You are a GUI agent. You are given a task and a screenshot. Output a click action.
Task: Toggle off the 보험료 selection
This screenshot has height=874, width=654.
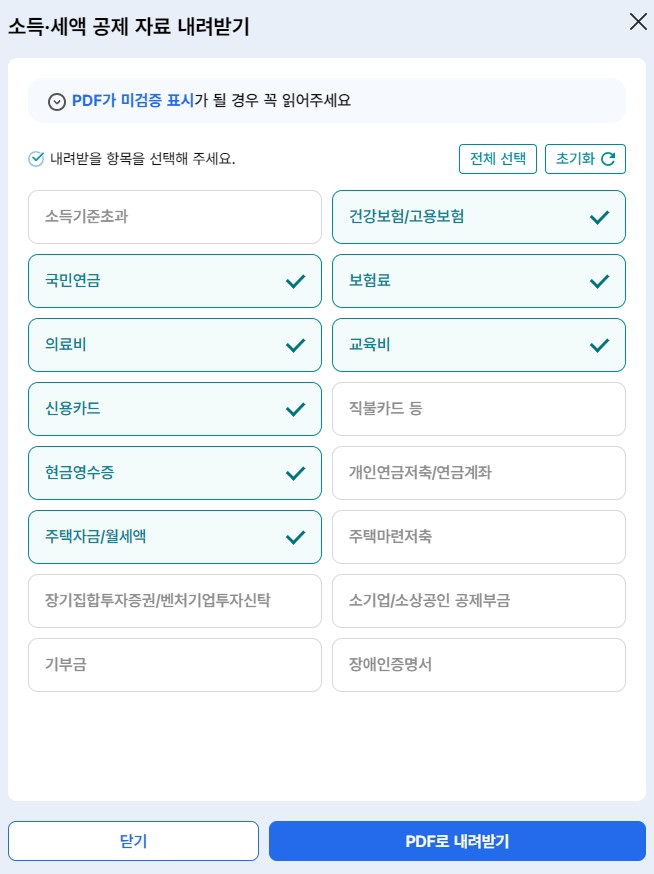tap(479, 281)
